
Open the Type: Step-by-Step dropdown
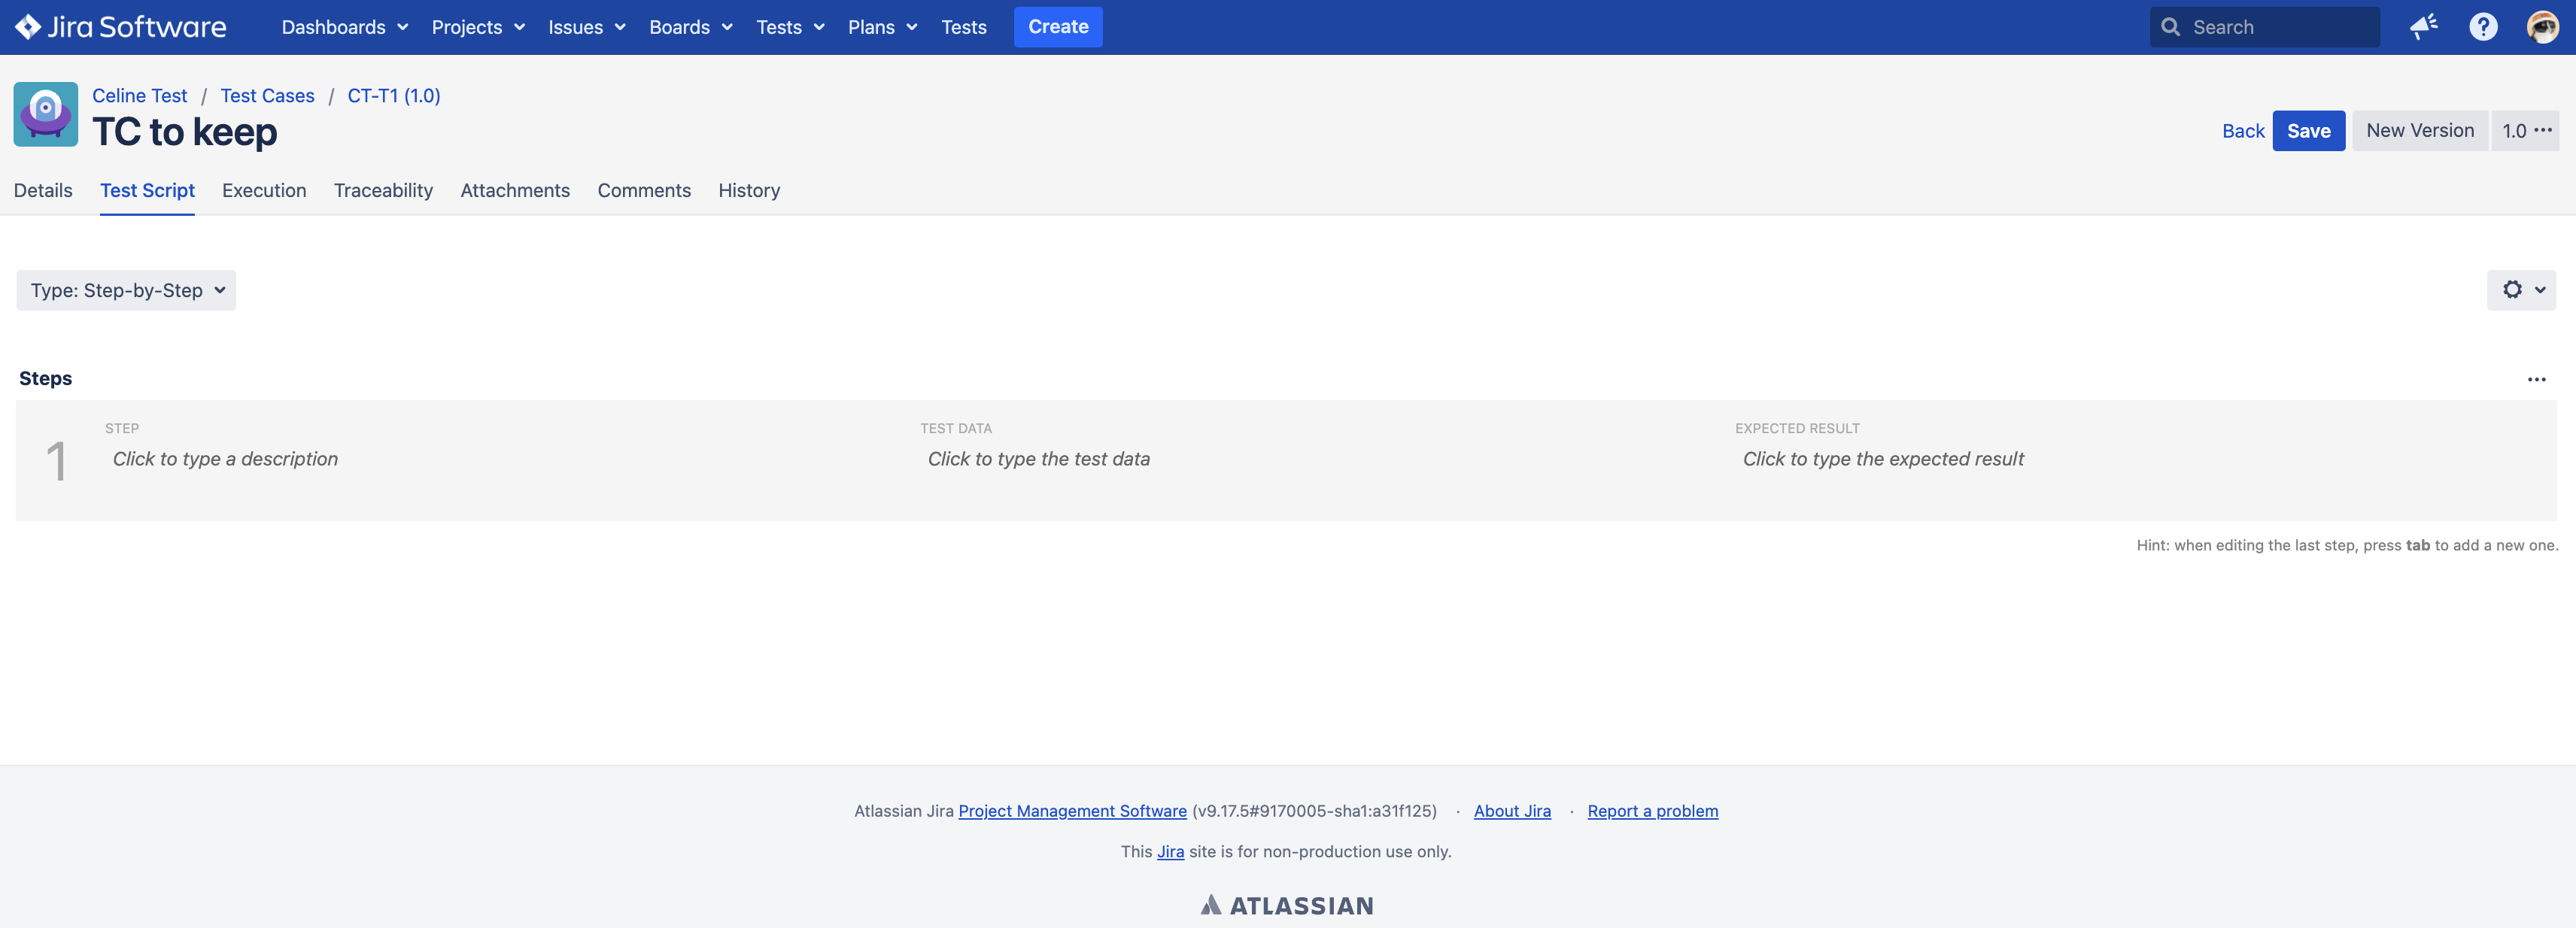[x=125, y=290]
